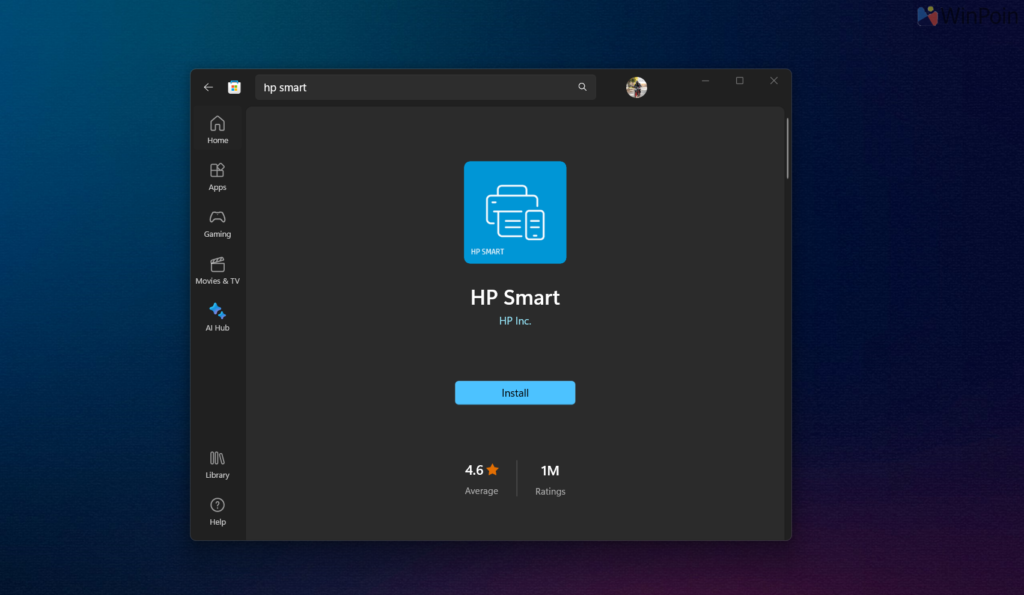Open the Library page
Viewport: 1024px width, 595px height.
(x=217, y=464)
